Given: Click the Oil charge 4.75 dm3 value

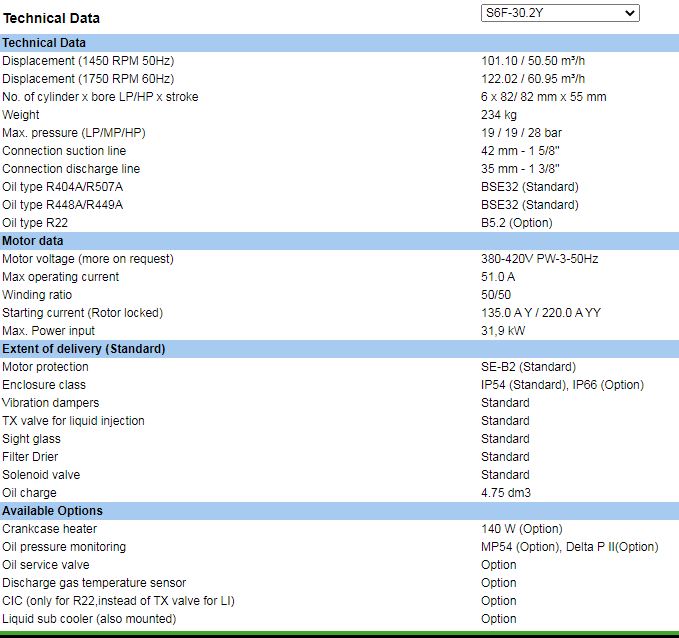Looking at the screenshot, I should pyautogui.click(x=505, y=493).
